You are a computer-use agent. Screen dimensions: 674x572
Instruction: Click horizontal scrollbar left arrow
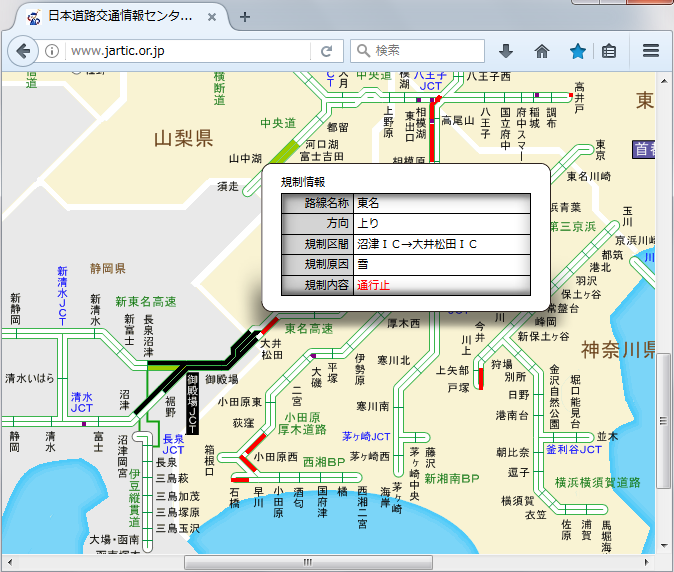point(10,562)
